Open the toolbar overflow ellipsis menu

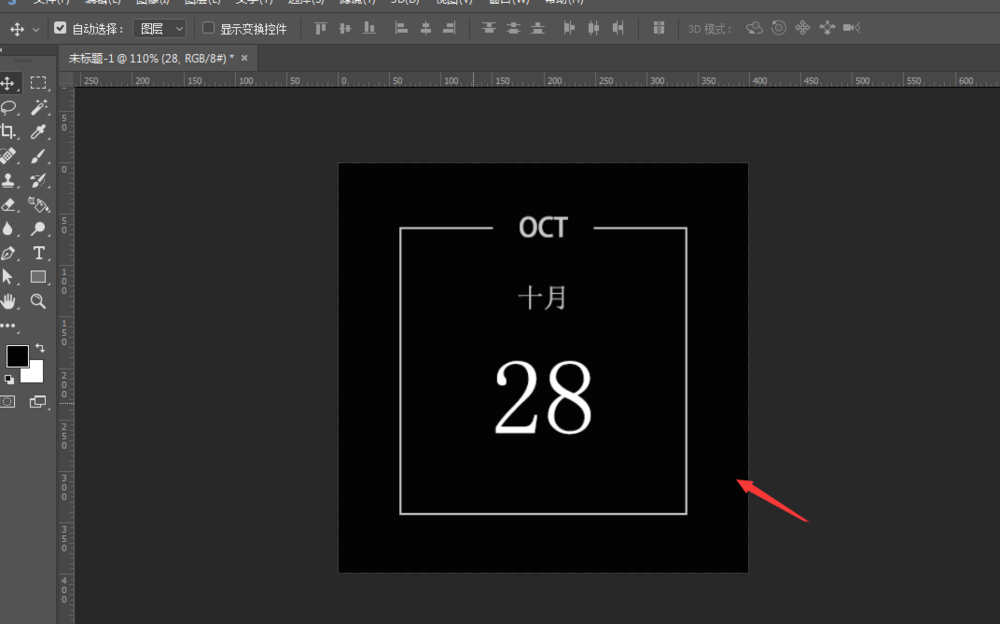(x=10, y=326)
